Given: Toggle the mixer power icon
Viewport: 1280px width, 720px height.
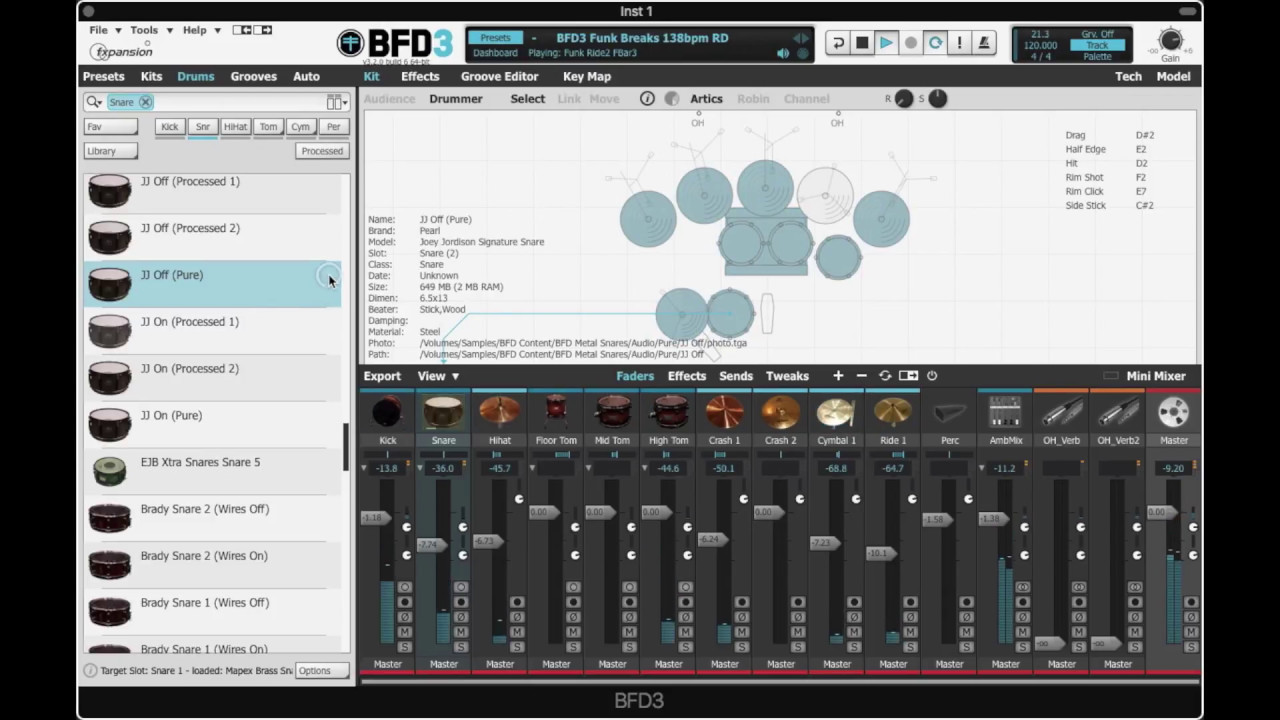Looking at the screenshot, I should 932,376.
